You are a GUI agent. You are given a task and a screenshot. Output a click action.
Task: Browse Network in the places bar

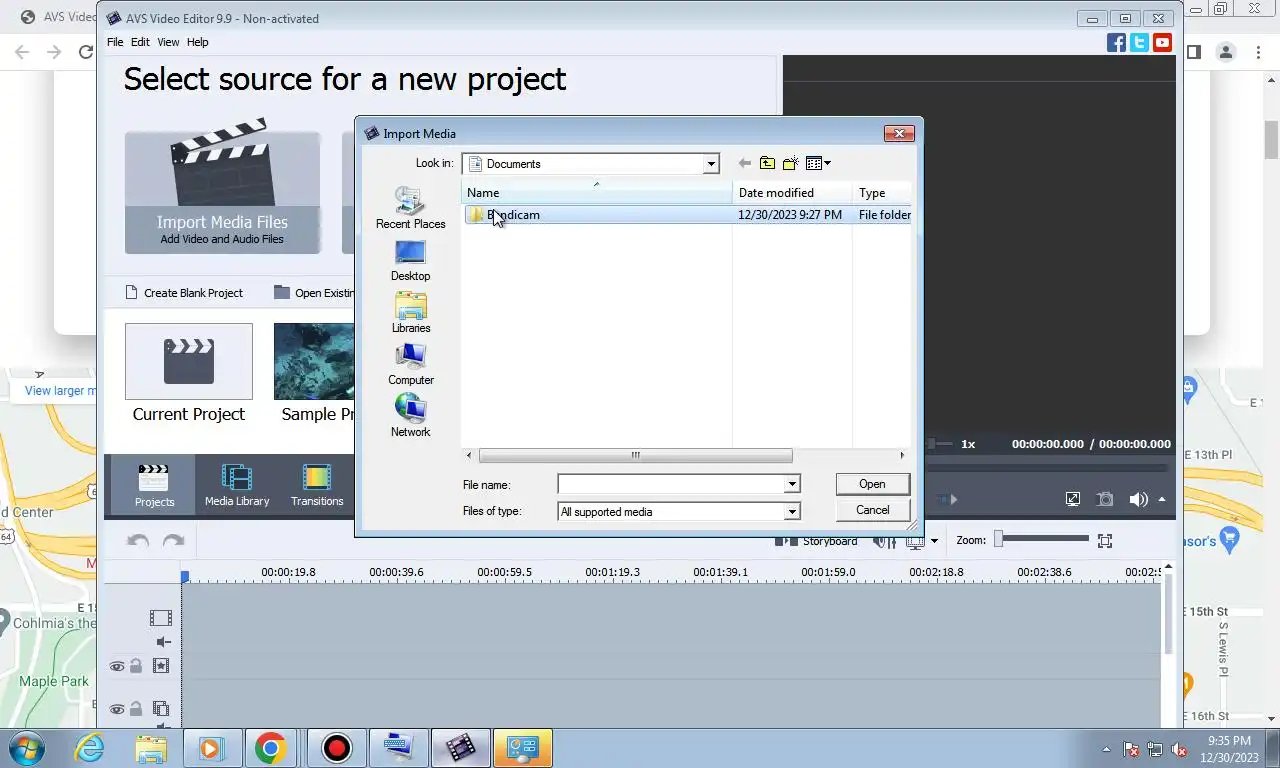(x=410, y=416)
